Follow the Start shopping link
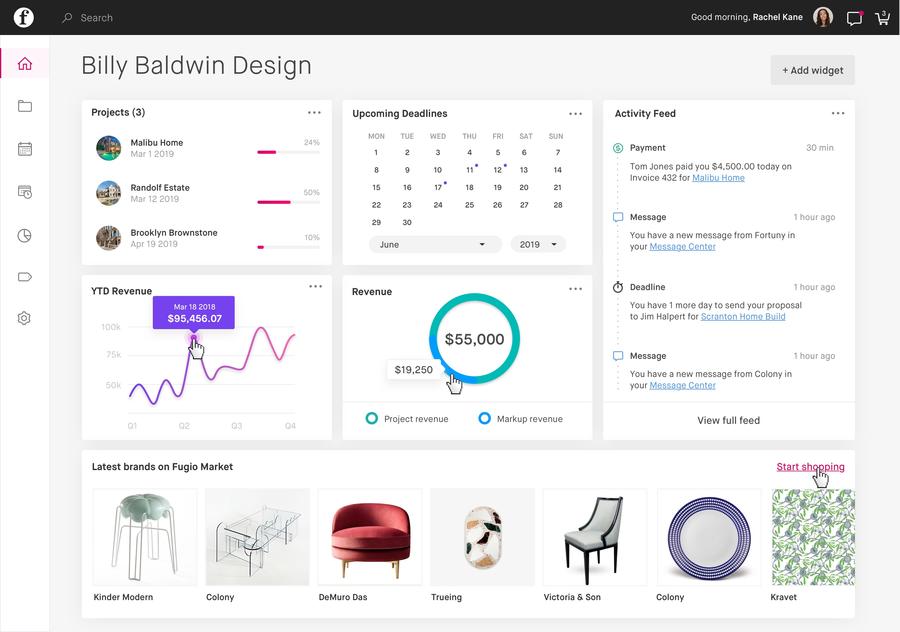The width and height of the screenshot is (900, 632). click(810, 467)
